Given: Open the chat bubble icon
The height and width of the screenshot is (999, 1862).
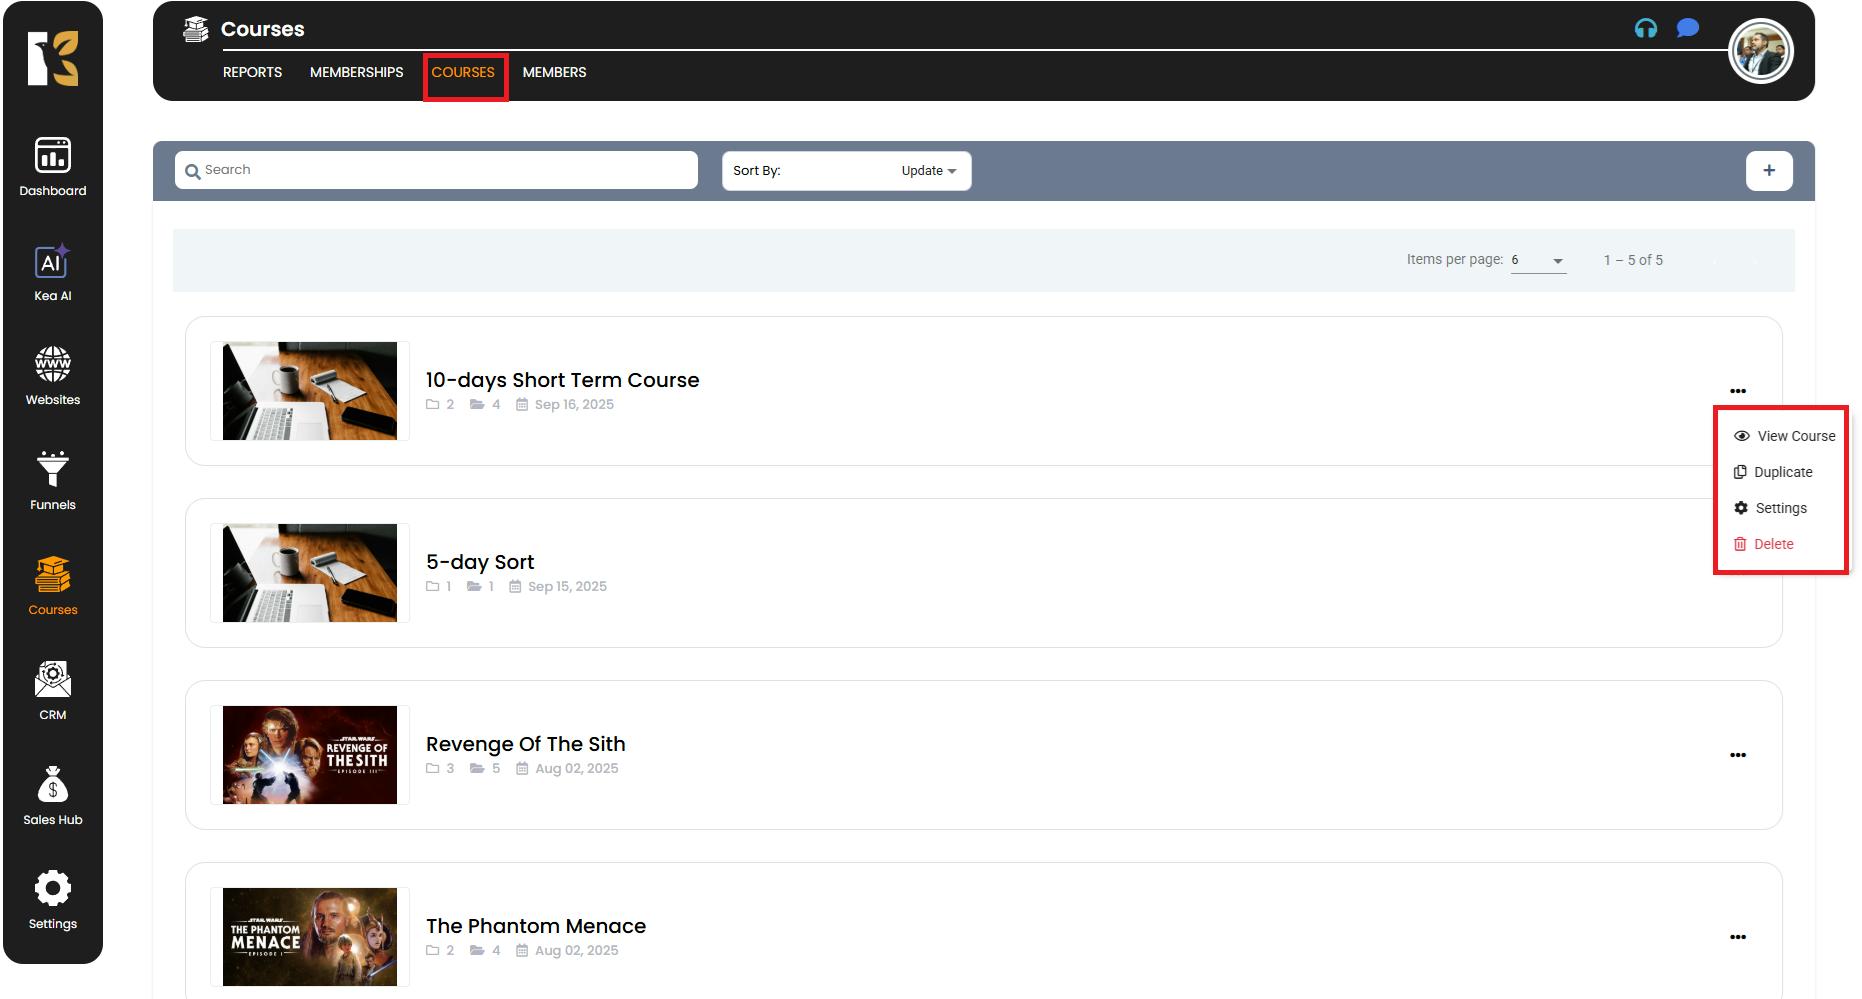Looking at the screenshot, I should (x=1688, y=28).
